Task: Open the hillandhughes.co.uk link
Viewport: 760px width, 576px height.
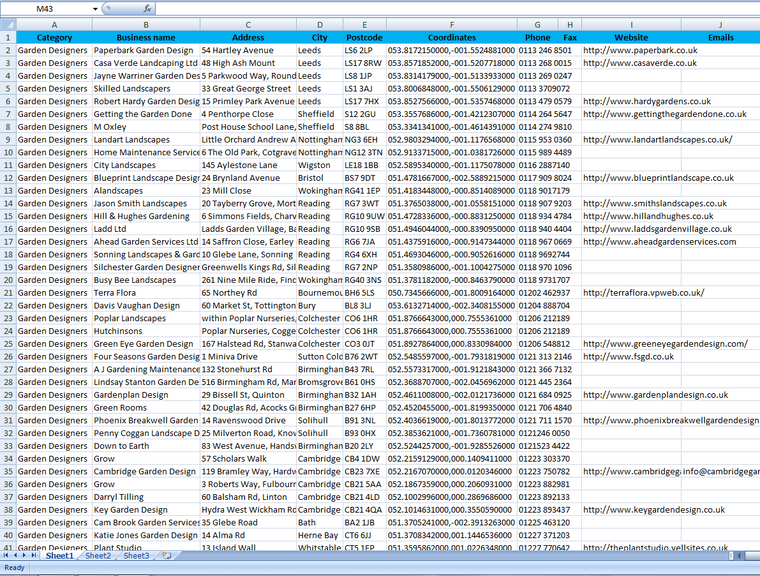Action: (x=648, y=216)
